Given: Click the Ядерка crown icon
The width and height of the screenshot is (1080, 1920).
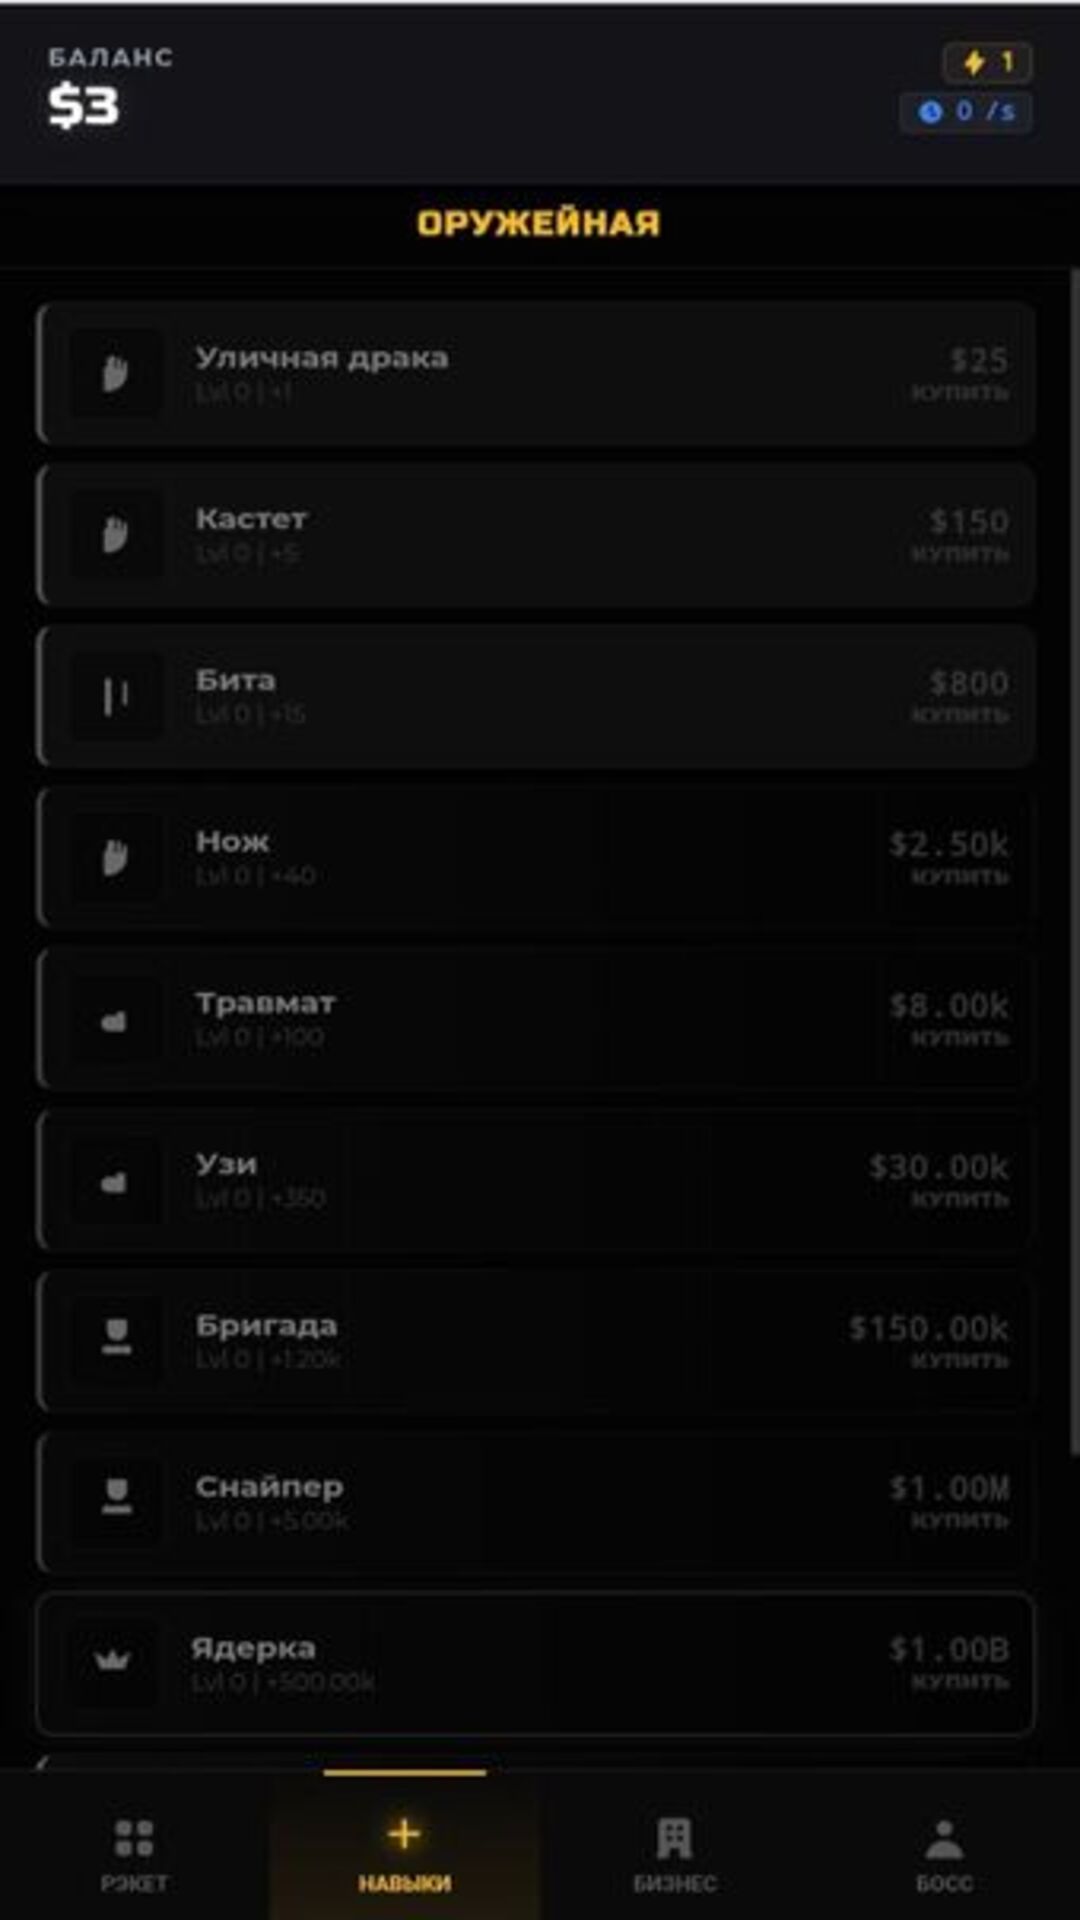Looking at the screenshot, I should (113, 1660).
